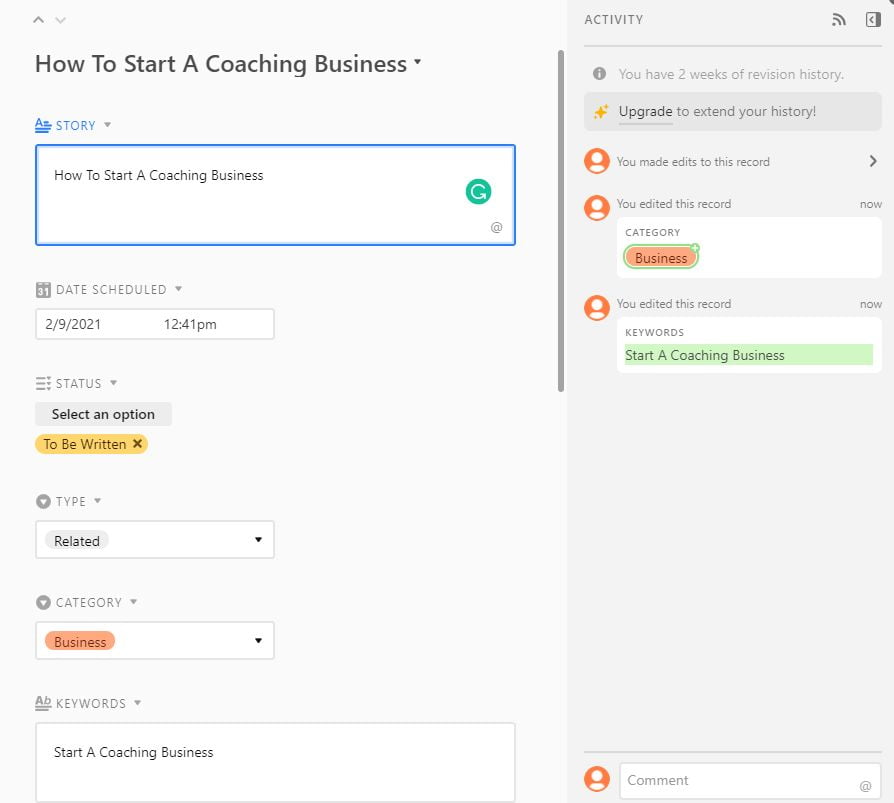Image resolution: width=894 pixels, height=803 pixels.
Task: Go to next record with down chevron
Action: tap(60, 20)
